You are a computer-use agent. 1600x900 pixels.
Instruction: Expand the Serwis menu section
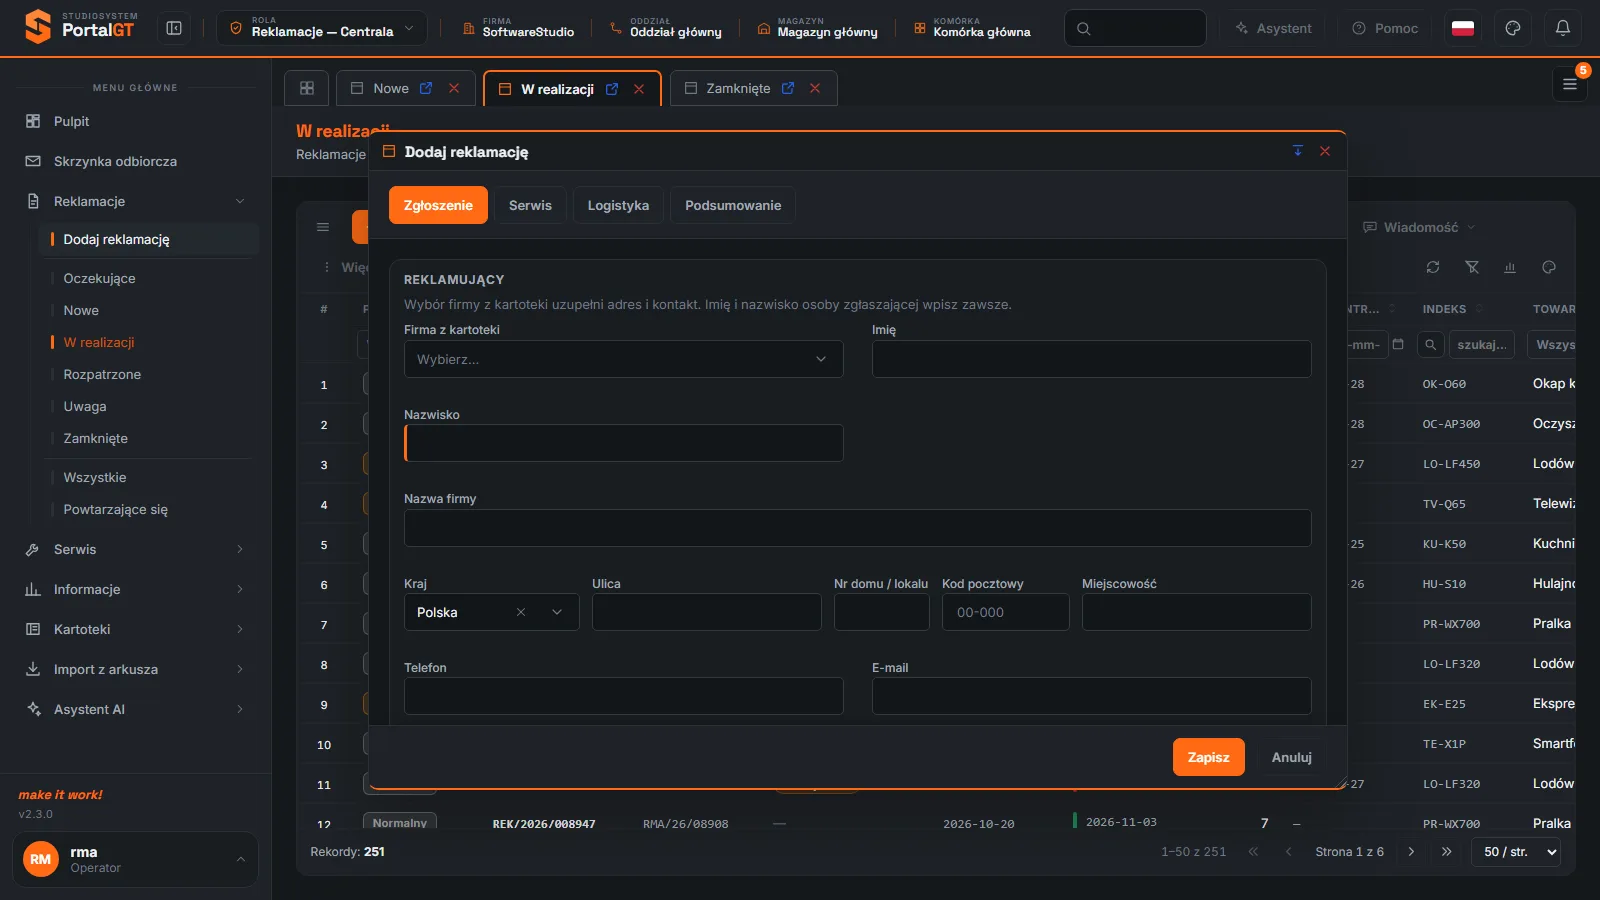(135, 549)
